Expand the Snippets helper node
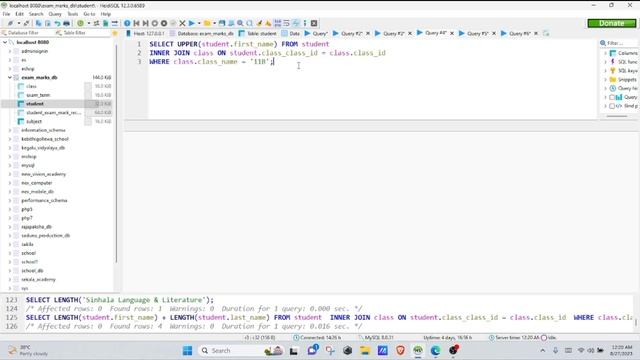Image resolution: width=640 pixels, height=360 pixels. pyautogui.click(x=606, y=80)
